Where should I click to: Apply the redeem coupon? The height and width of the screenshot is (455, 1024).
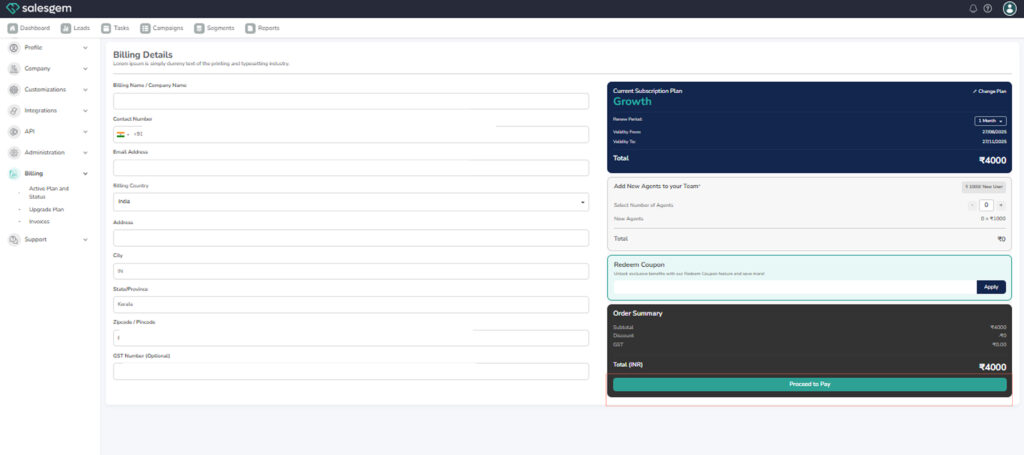[x=990, y=287]
